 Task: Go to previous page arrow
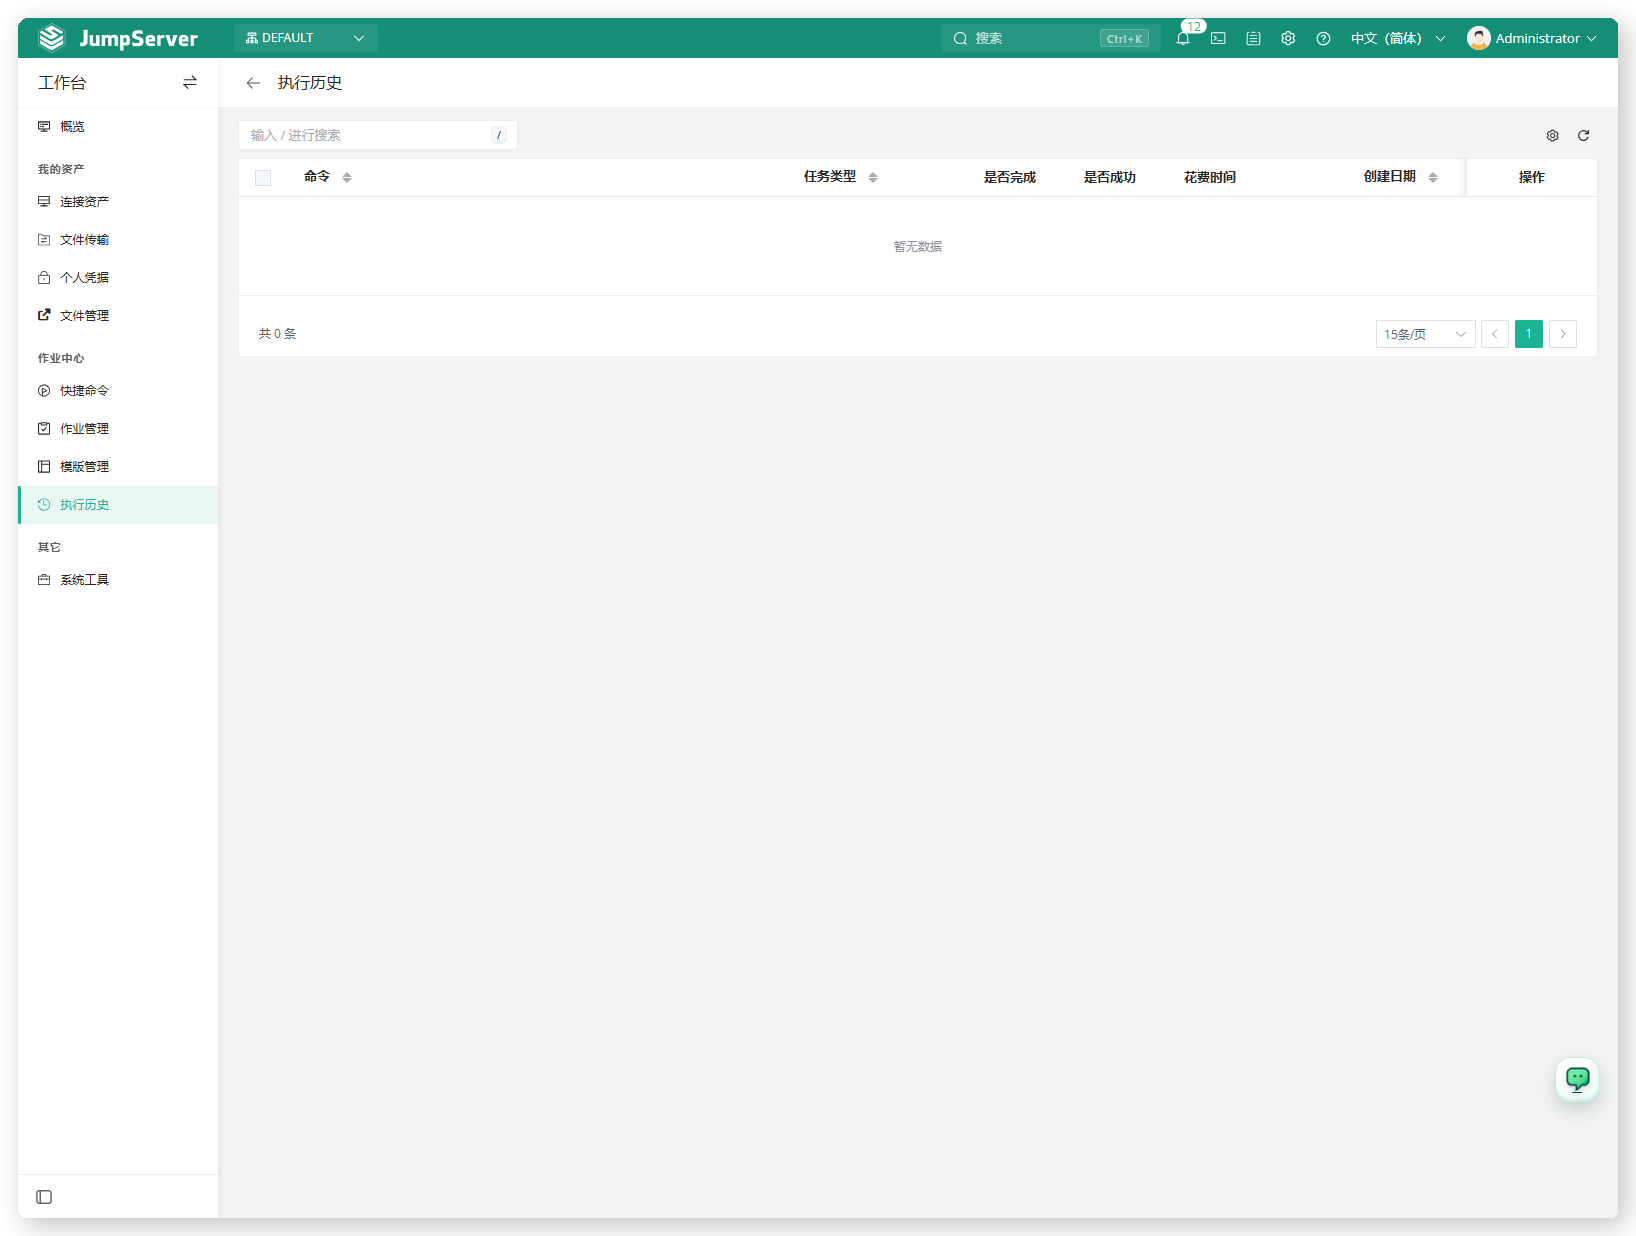(x=1495, y=334)
